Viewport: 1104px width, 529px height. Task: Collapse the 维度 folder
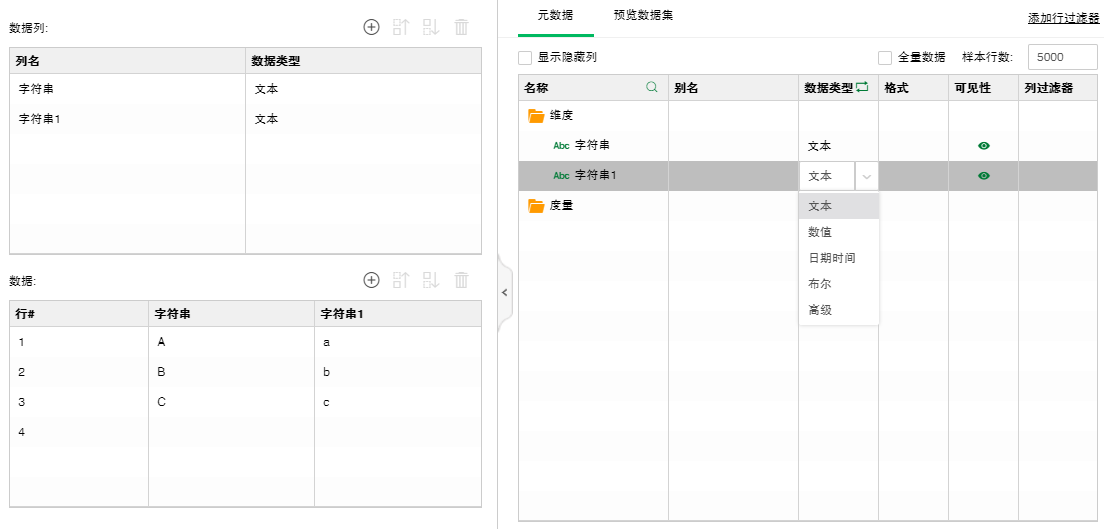pos(536,116)
